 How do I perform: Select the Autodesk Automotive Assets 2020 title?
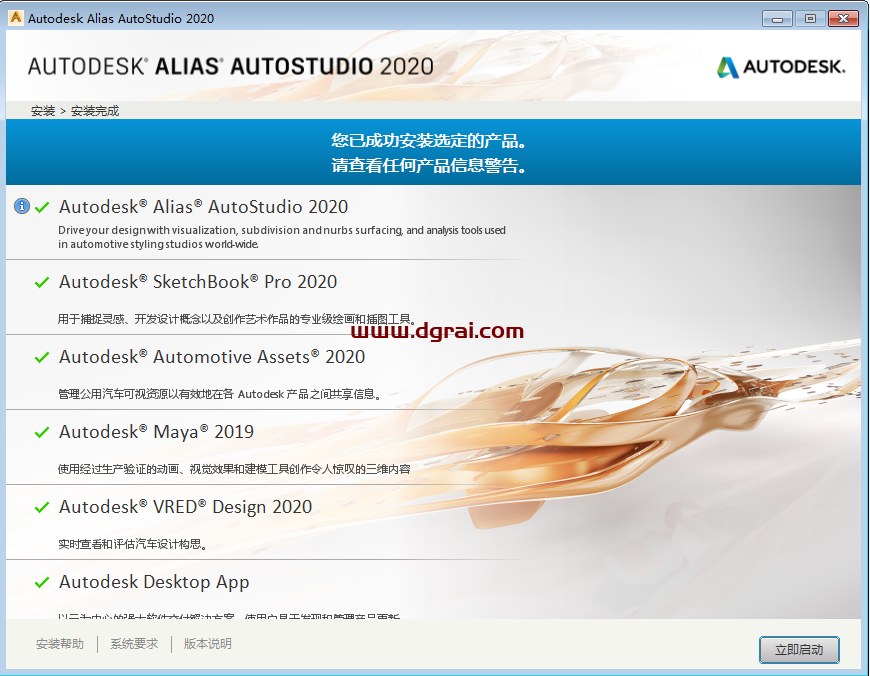pyautogui.click(x=212, y=357)
